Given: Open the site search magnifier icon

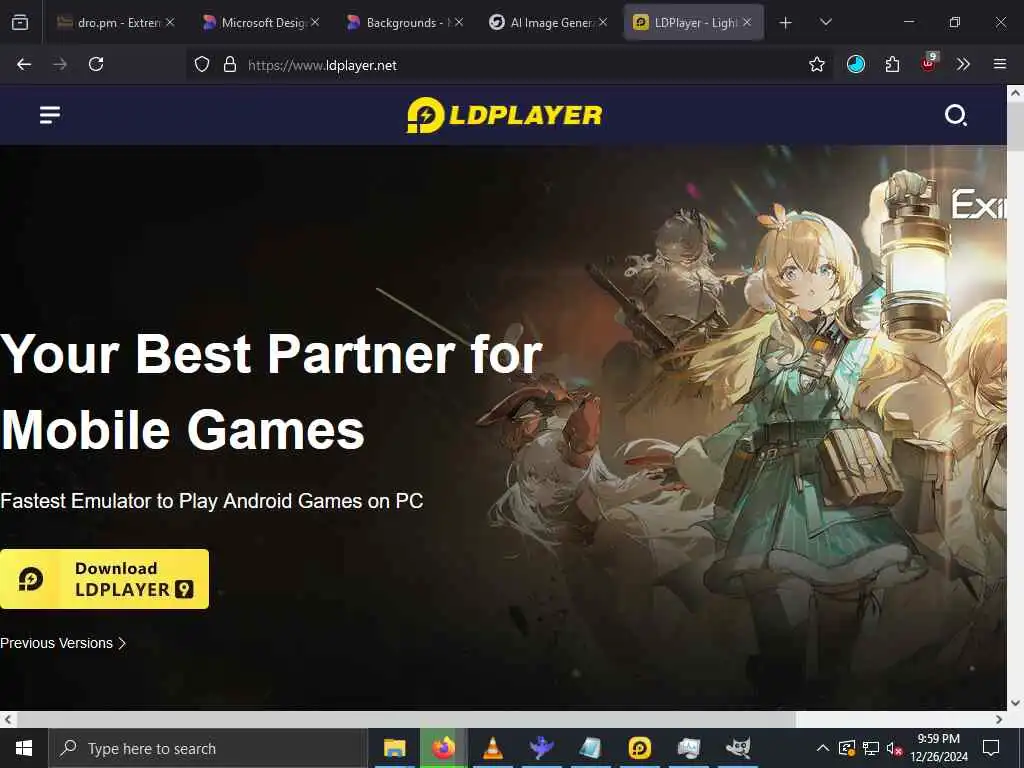Looking at the screenshot, I should 955,115.
